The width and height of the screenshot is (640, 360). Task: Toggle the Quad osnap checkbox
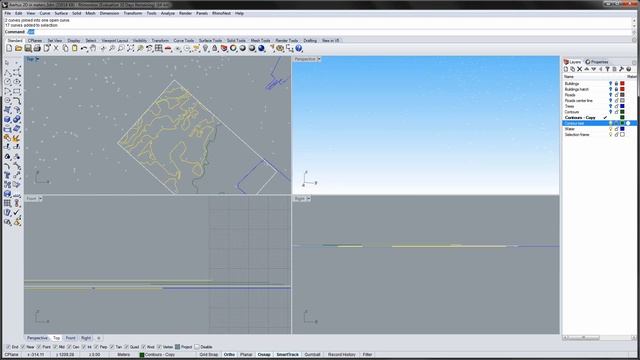click(126, 347)
